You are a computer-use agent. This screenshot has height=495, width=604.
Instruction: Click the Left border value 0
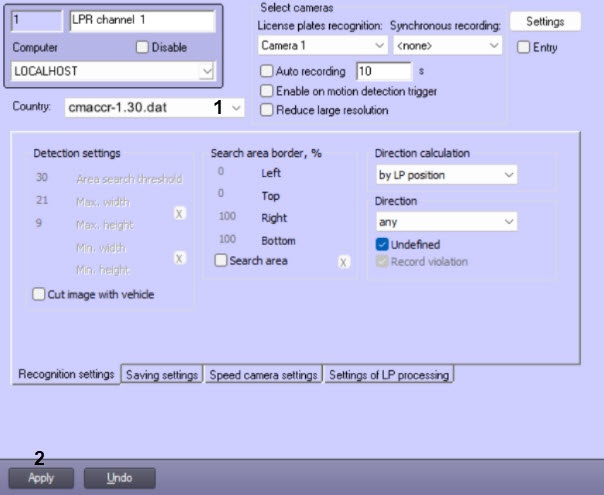click(x=221, y=171)
